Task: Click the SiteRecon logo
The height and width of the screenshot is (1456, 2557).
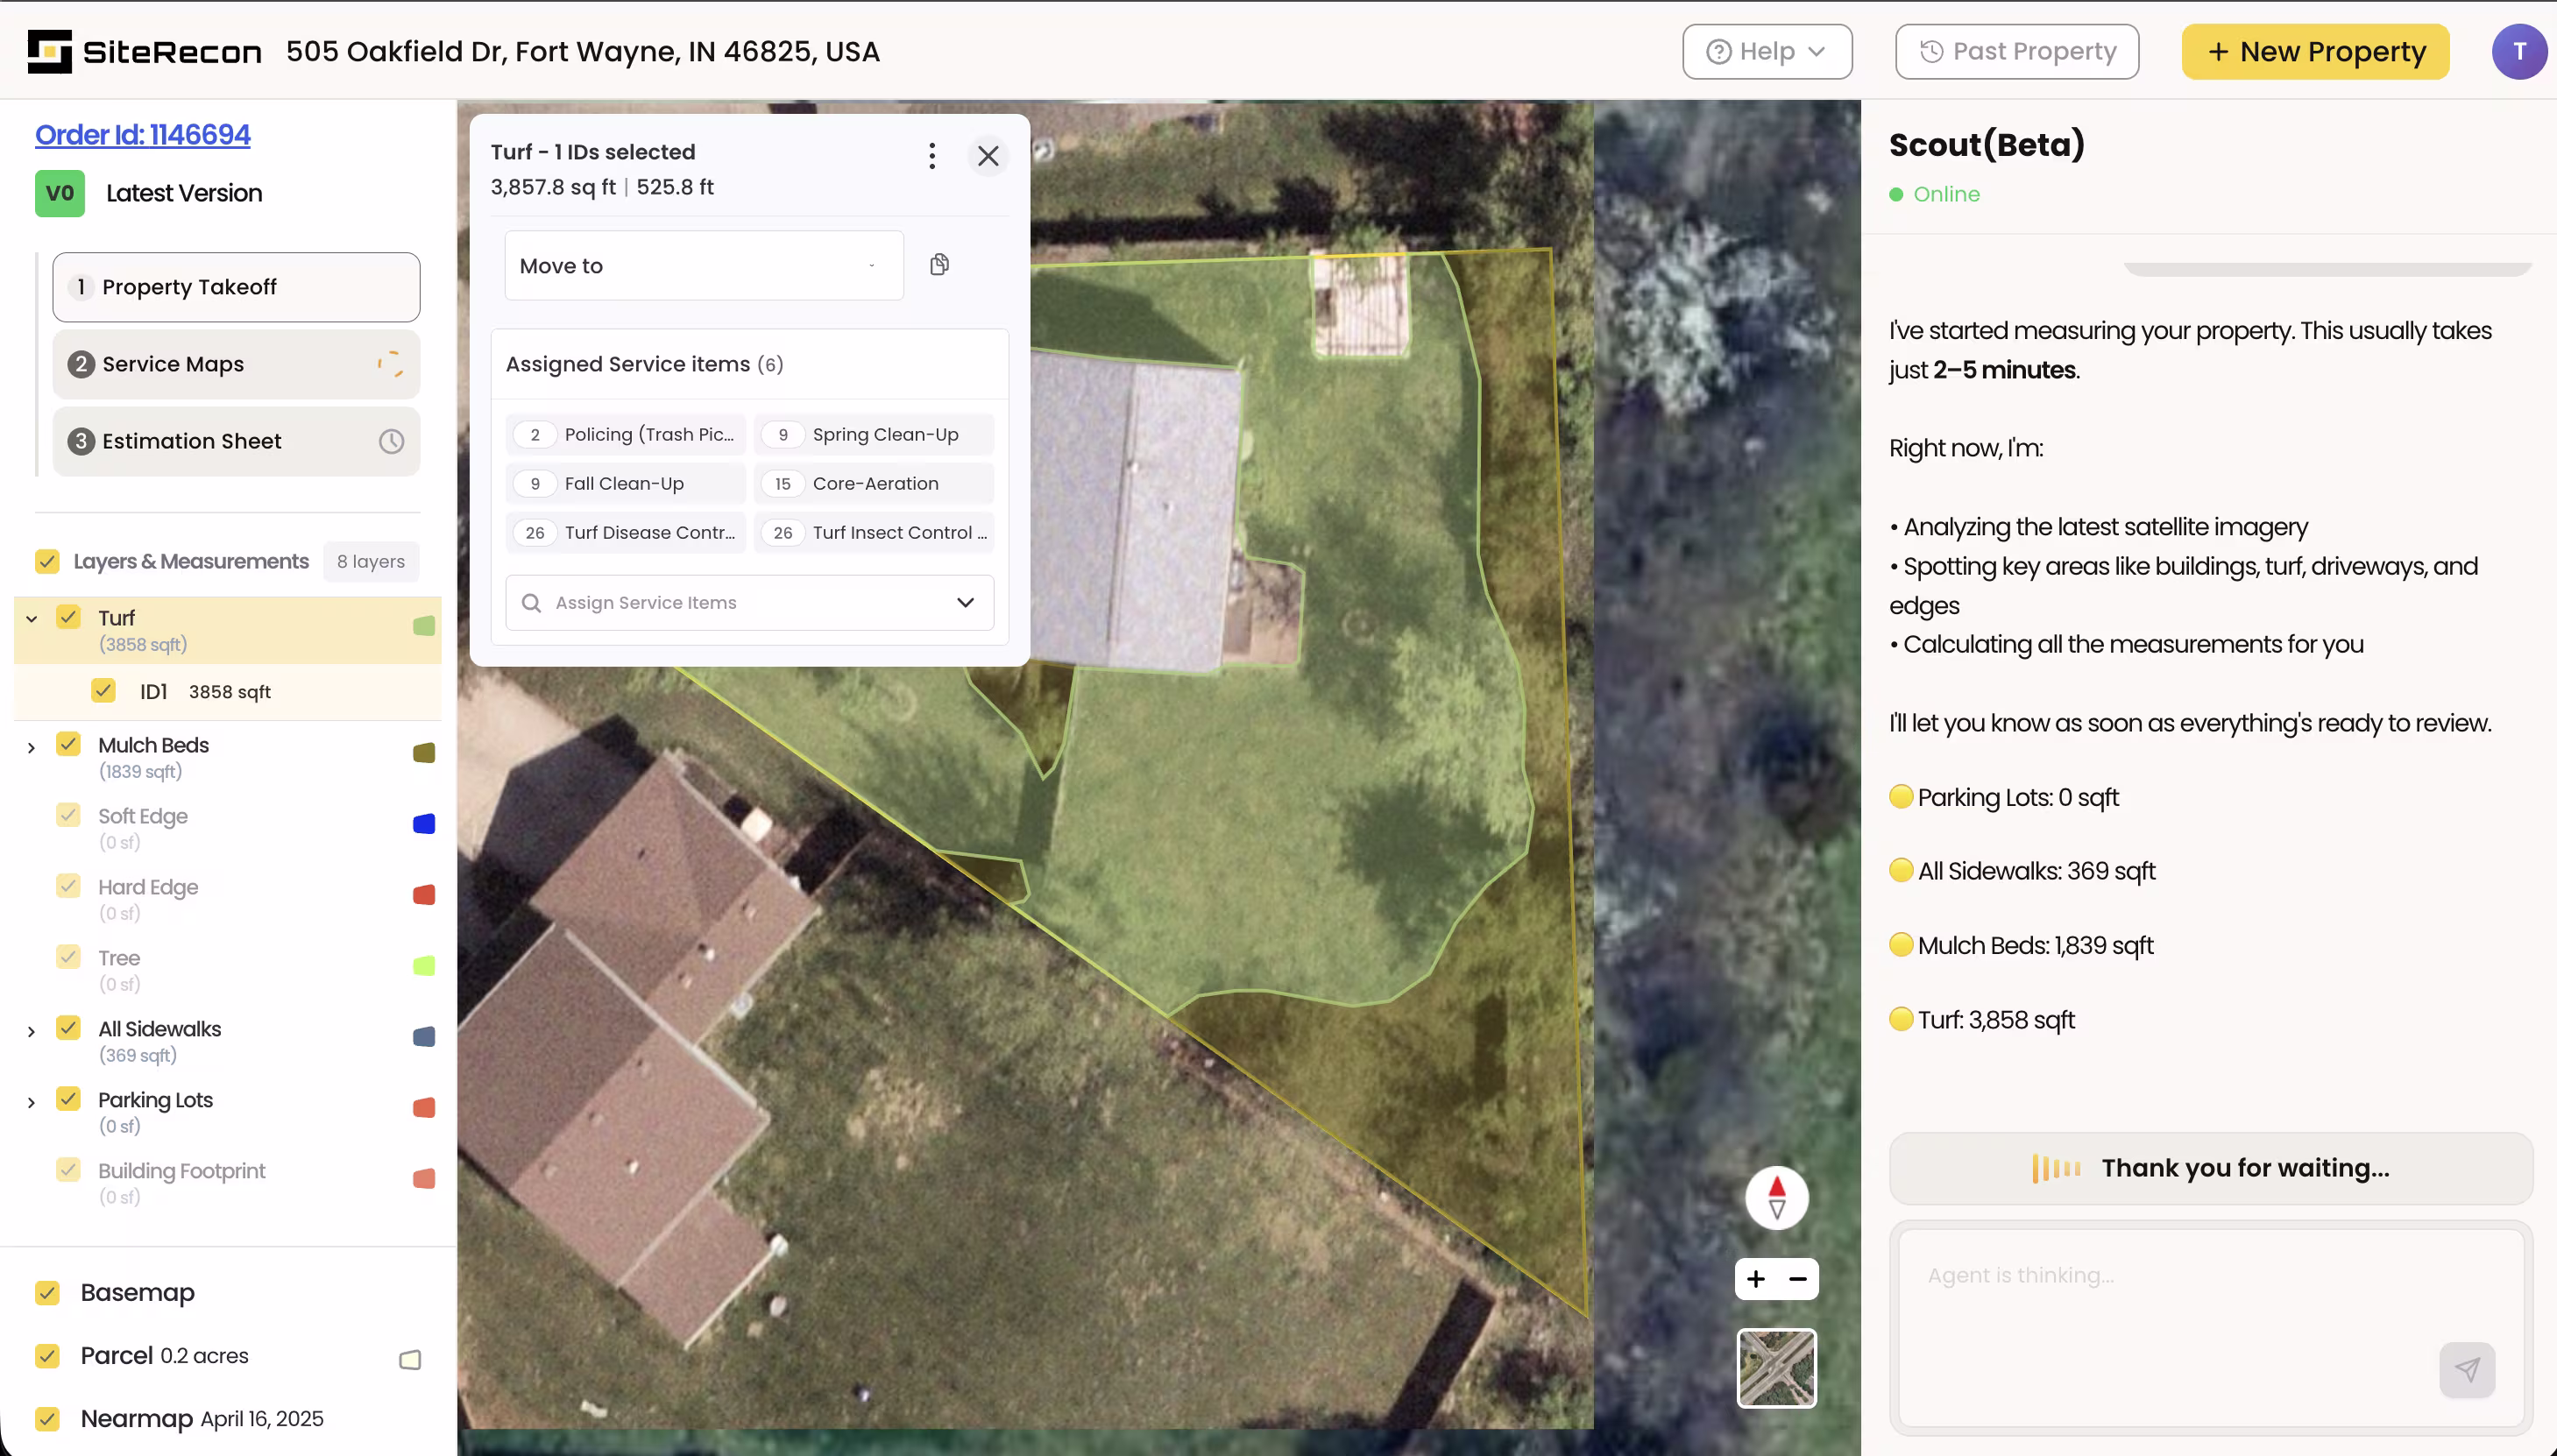Action: click(x=145, y=51)
